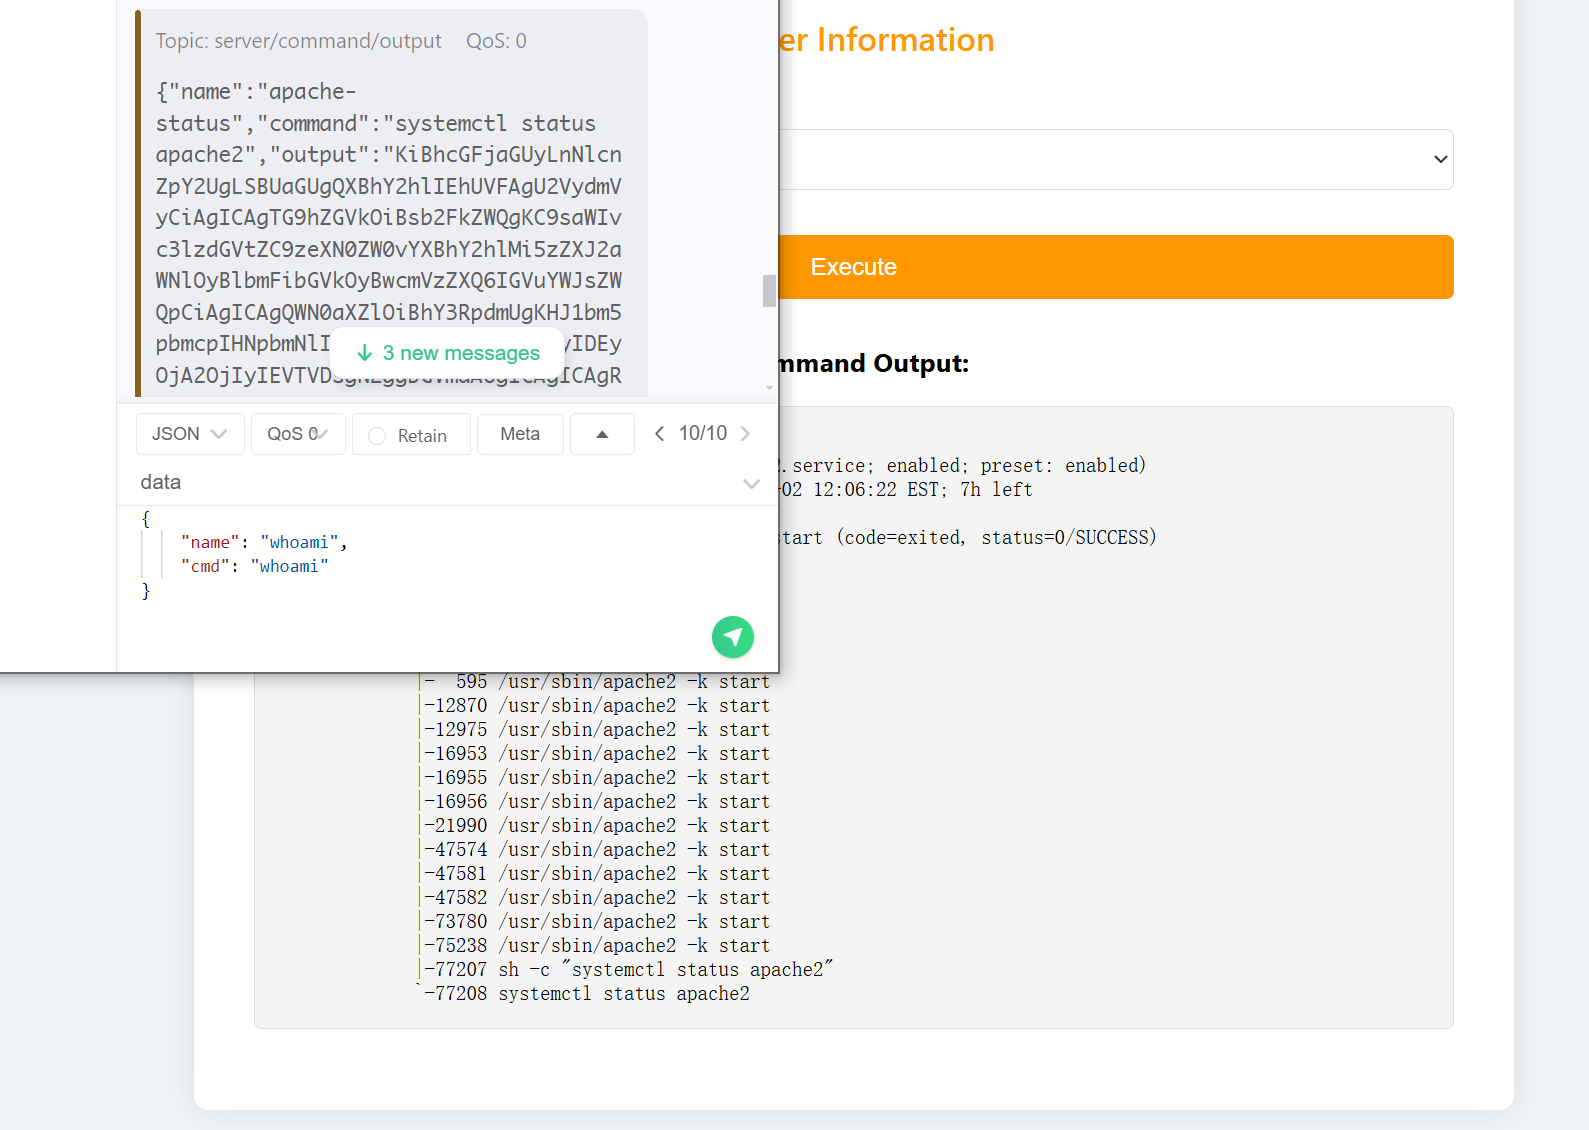Image resolution: width=1589 pixels, height=1130 pixels.
Task: Select the server/command/output received message
Action: [390, 200]
